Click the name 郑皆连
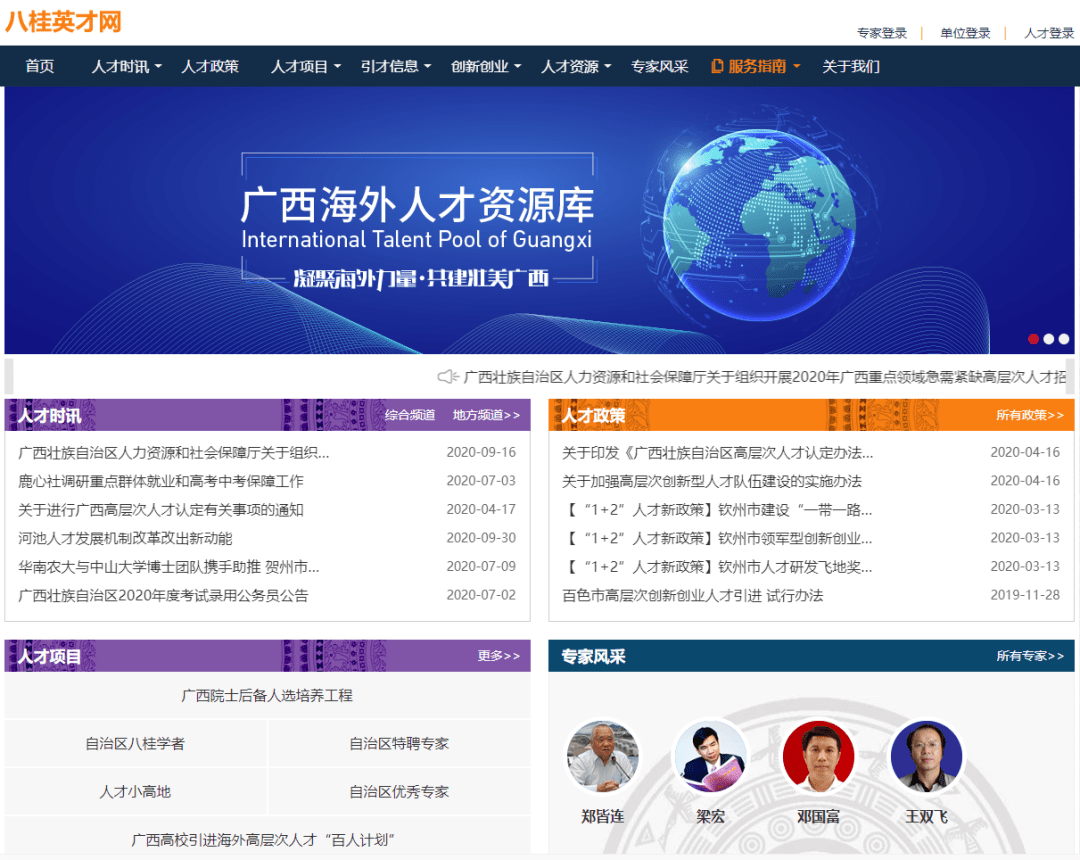The image size is (1080, 860). click(603, 817)
